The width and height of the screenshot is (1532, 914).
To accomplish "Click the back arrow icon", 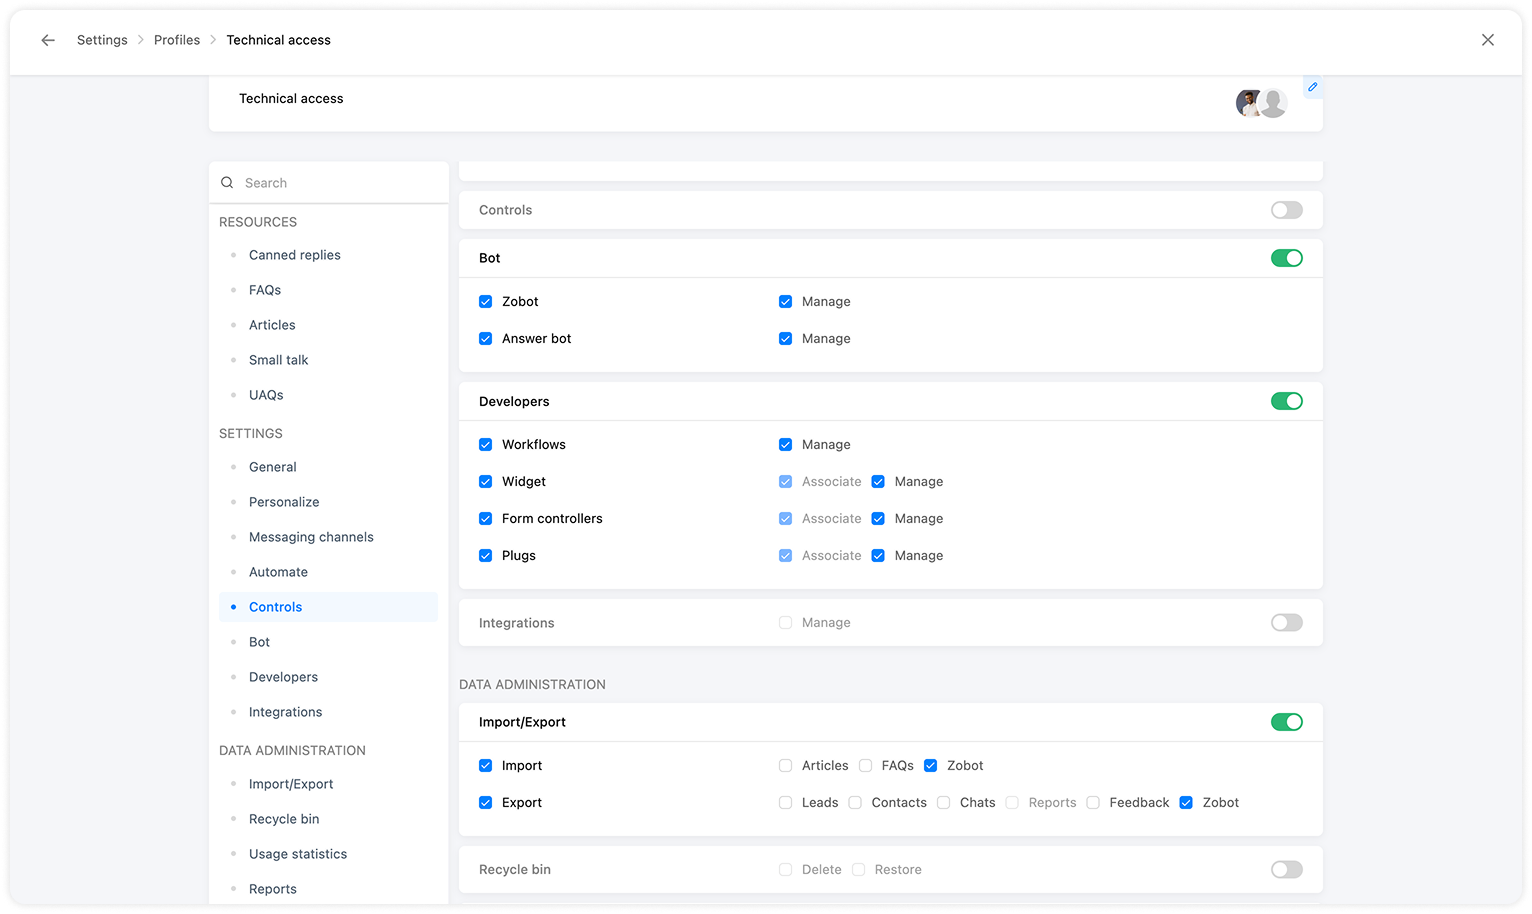I will click(48, 40).
